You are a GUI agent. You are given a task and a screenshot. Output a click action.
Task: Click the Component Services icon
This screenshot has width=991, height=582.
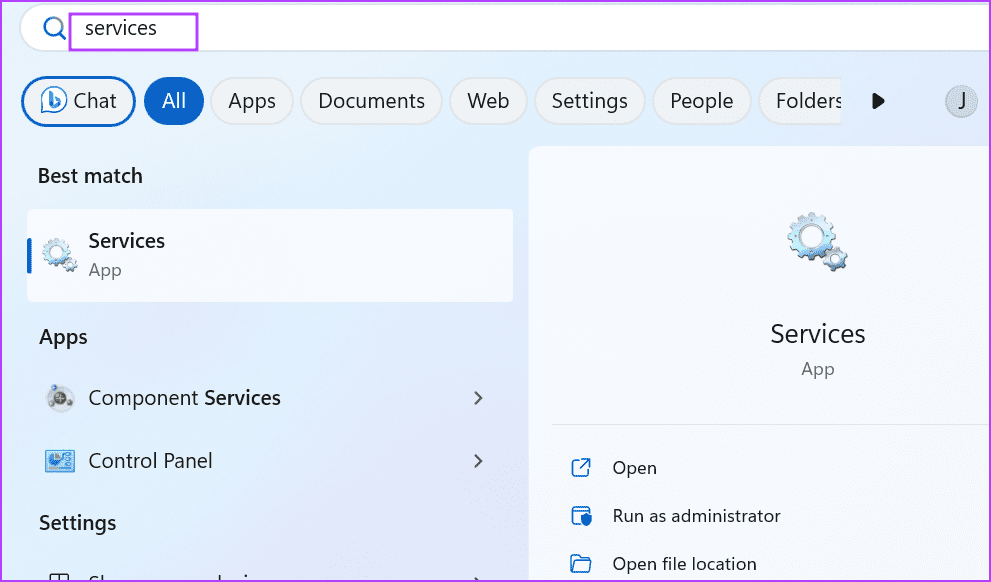(60, 398)
